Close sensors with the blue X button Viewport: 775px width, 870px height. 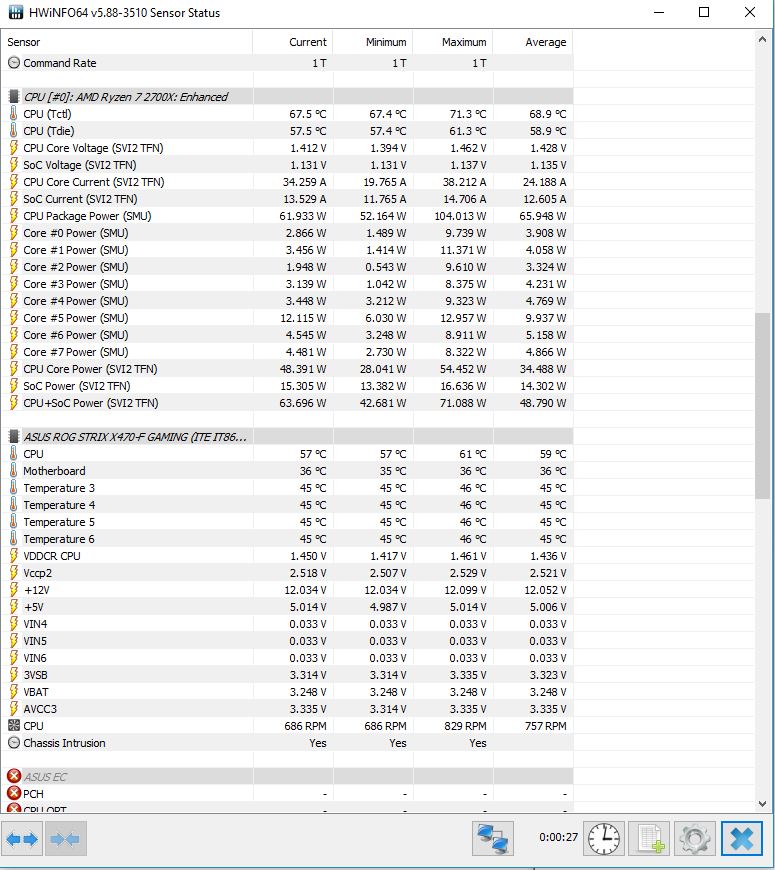point(742,838)
